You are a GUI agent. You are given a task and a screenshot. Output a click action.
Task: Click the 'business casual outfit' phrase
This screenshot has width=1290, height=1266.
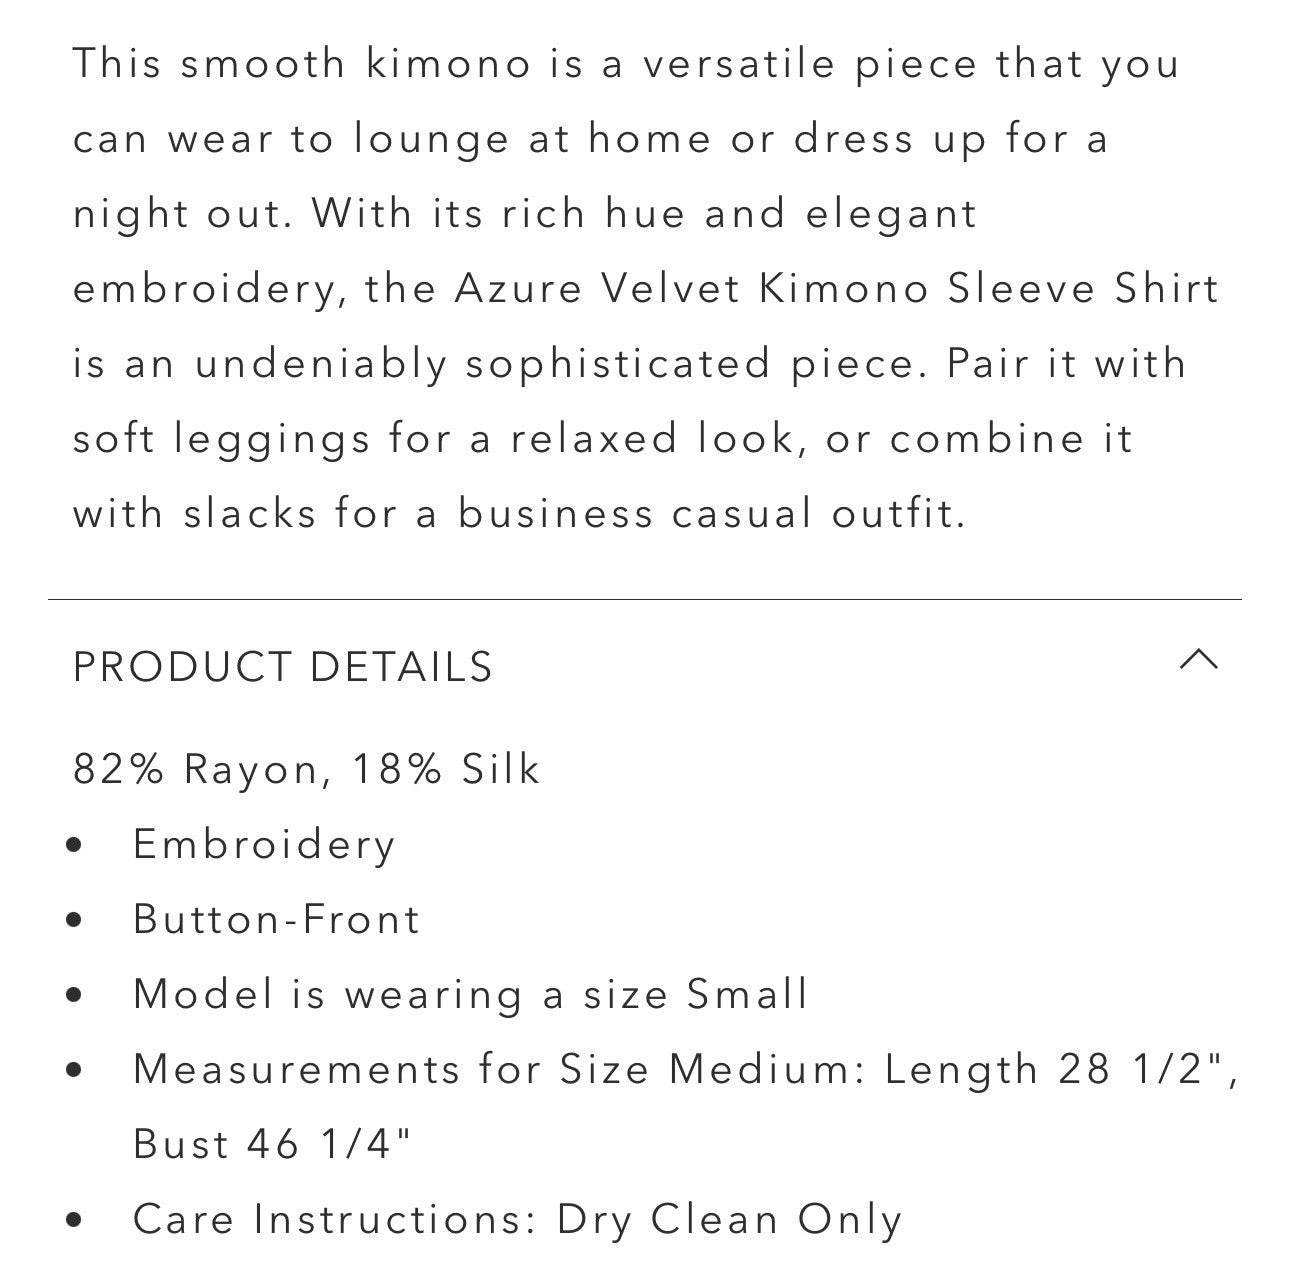click(x=711, y=514)
